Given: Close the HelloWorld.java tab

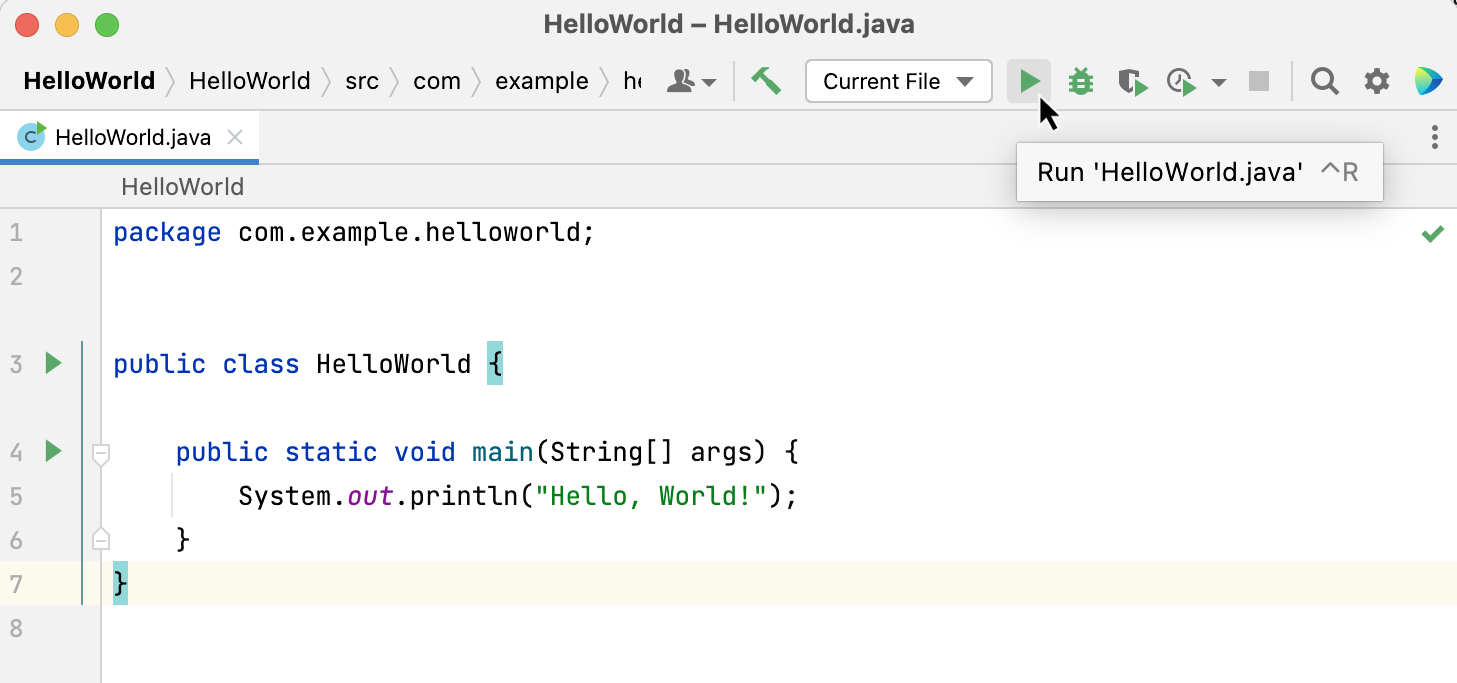Looking at the screenshot, I should point(235,137).
